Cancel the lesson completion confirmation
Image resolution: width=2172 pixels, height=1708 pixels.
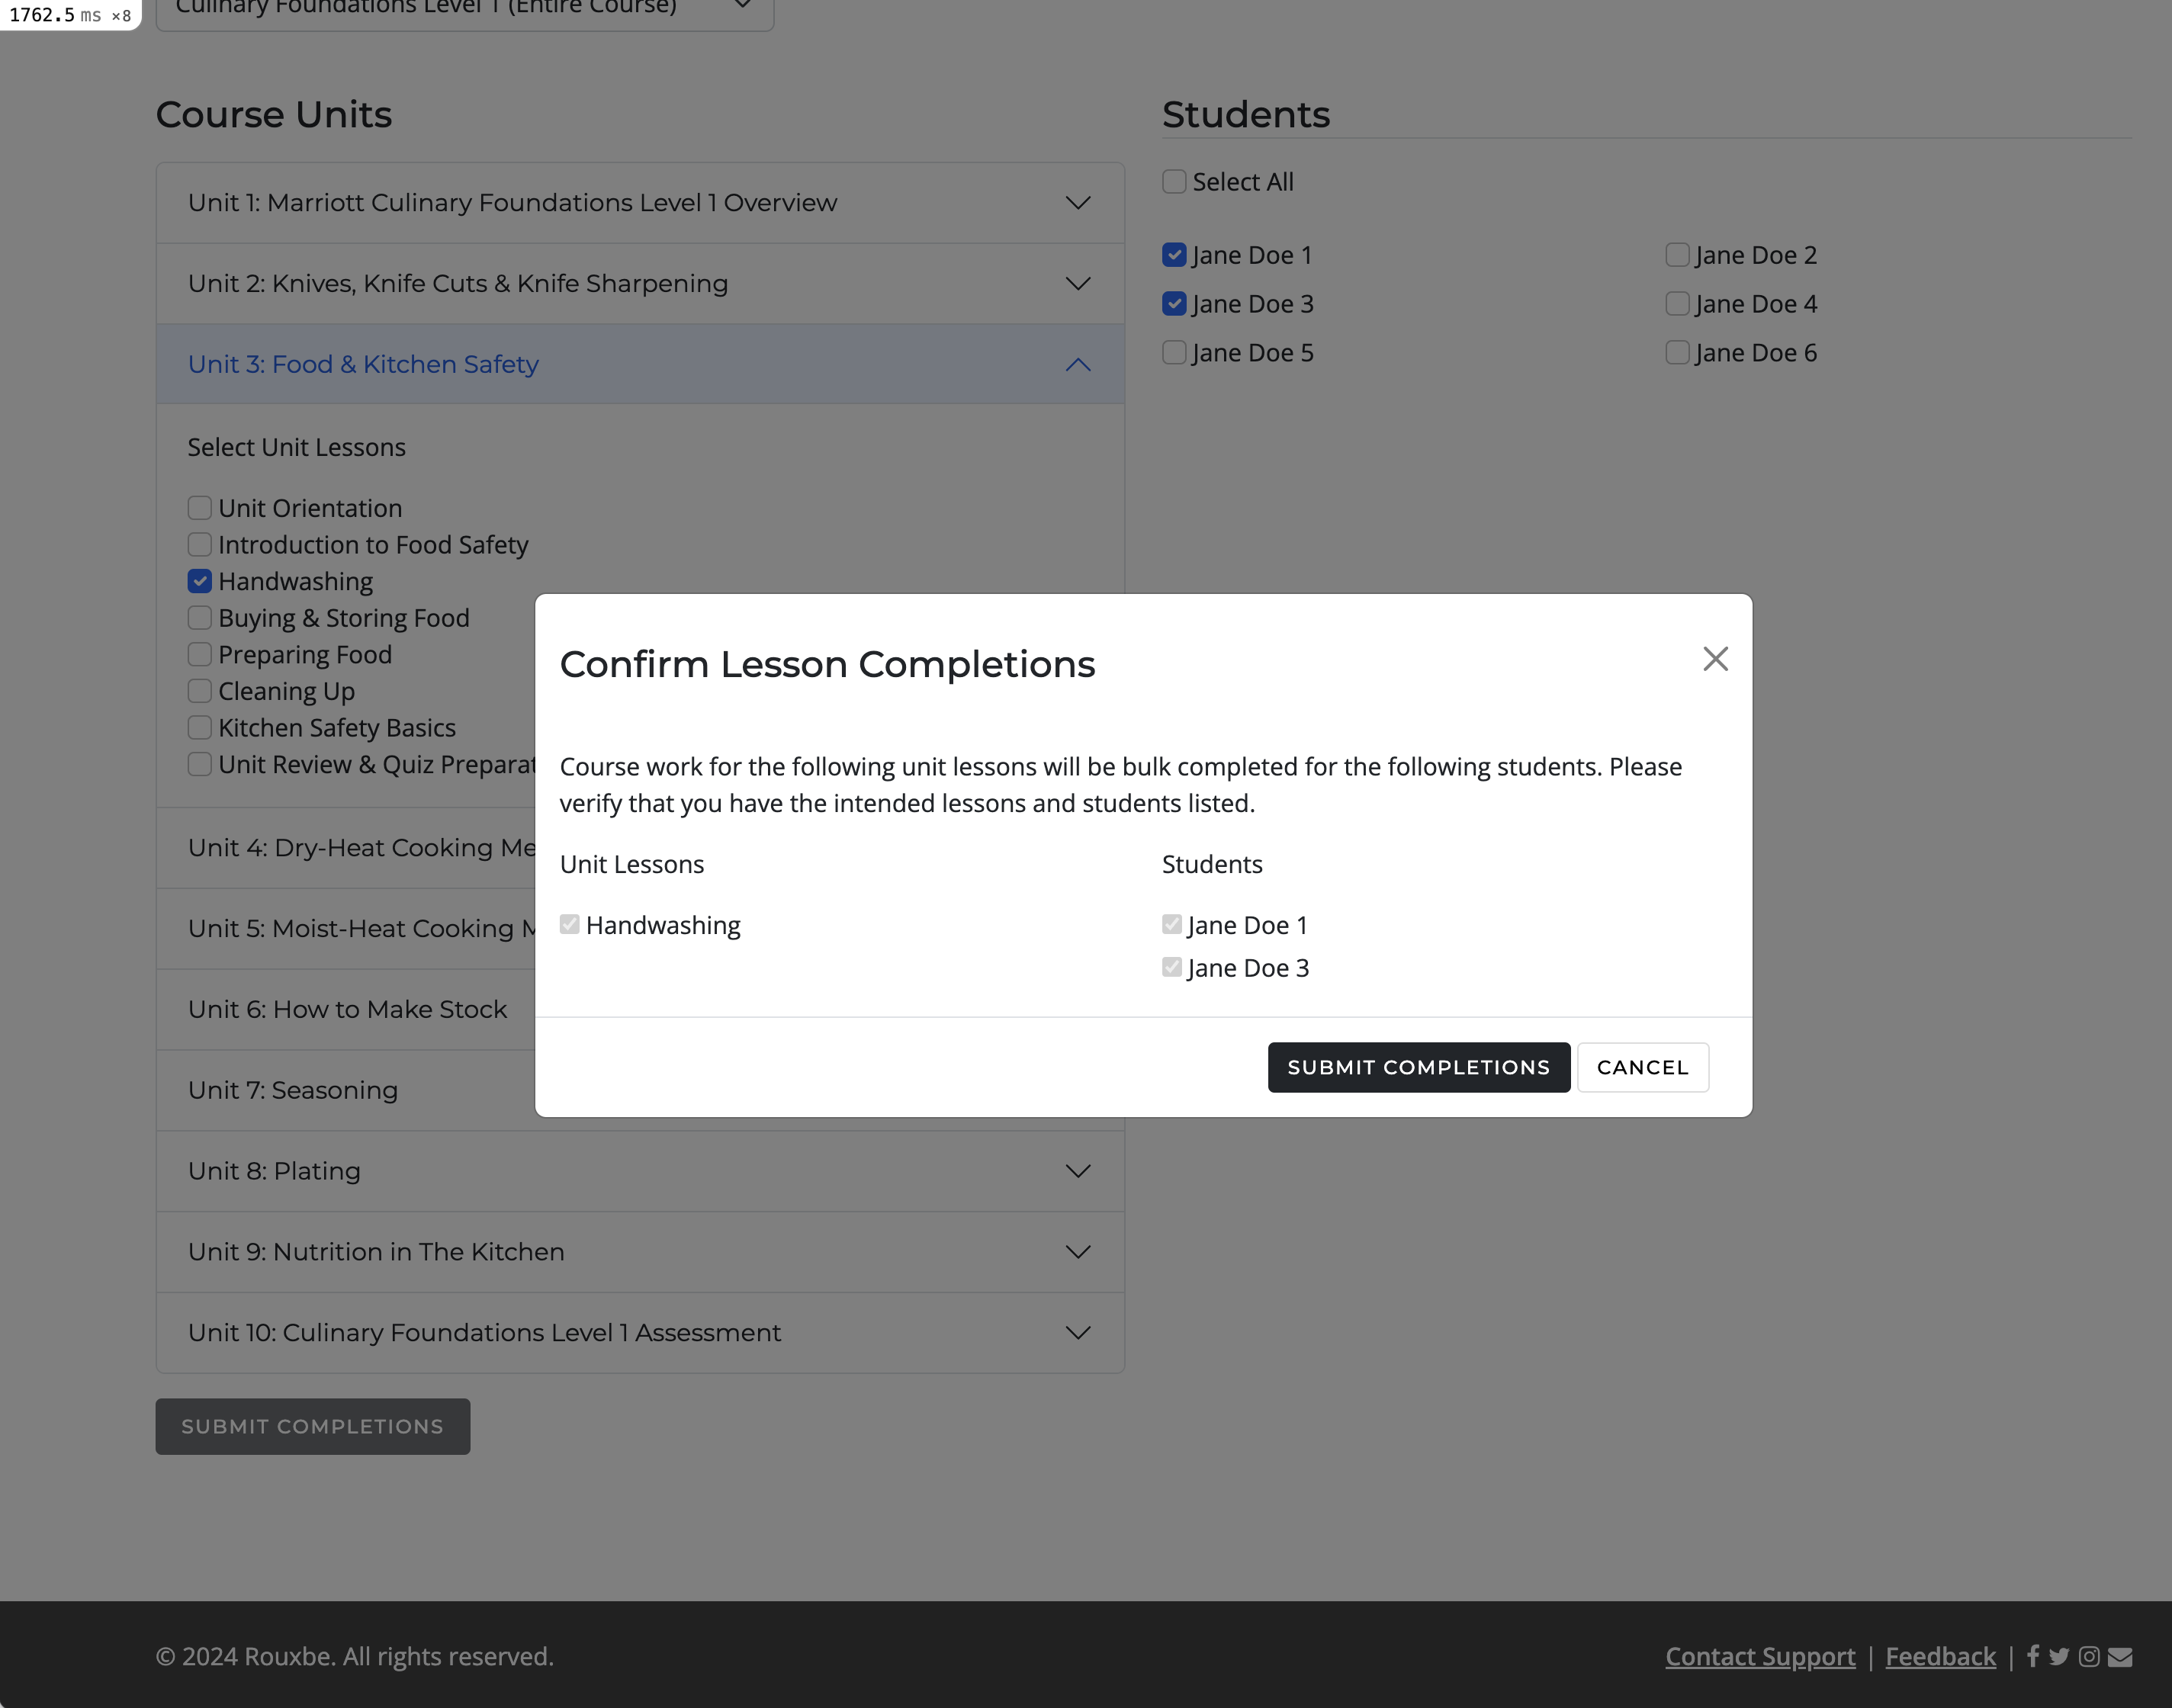point(1642,1067)
